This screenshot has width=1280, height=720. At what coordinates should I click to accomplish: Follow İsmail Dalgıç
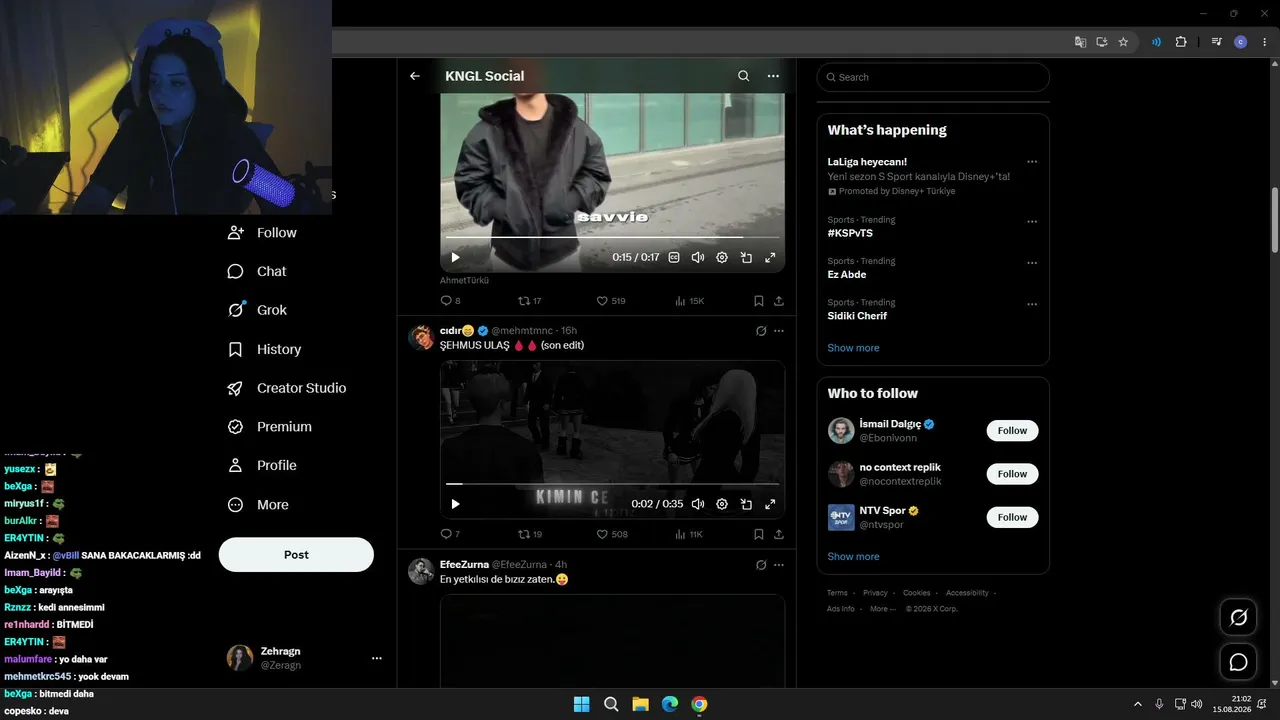click(1012, 431)
